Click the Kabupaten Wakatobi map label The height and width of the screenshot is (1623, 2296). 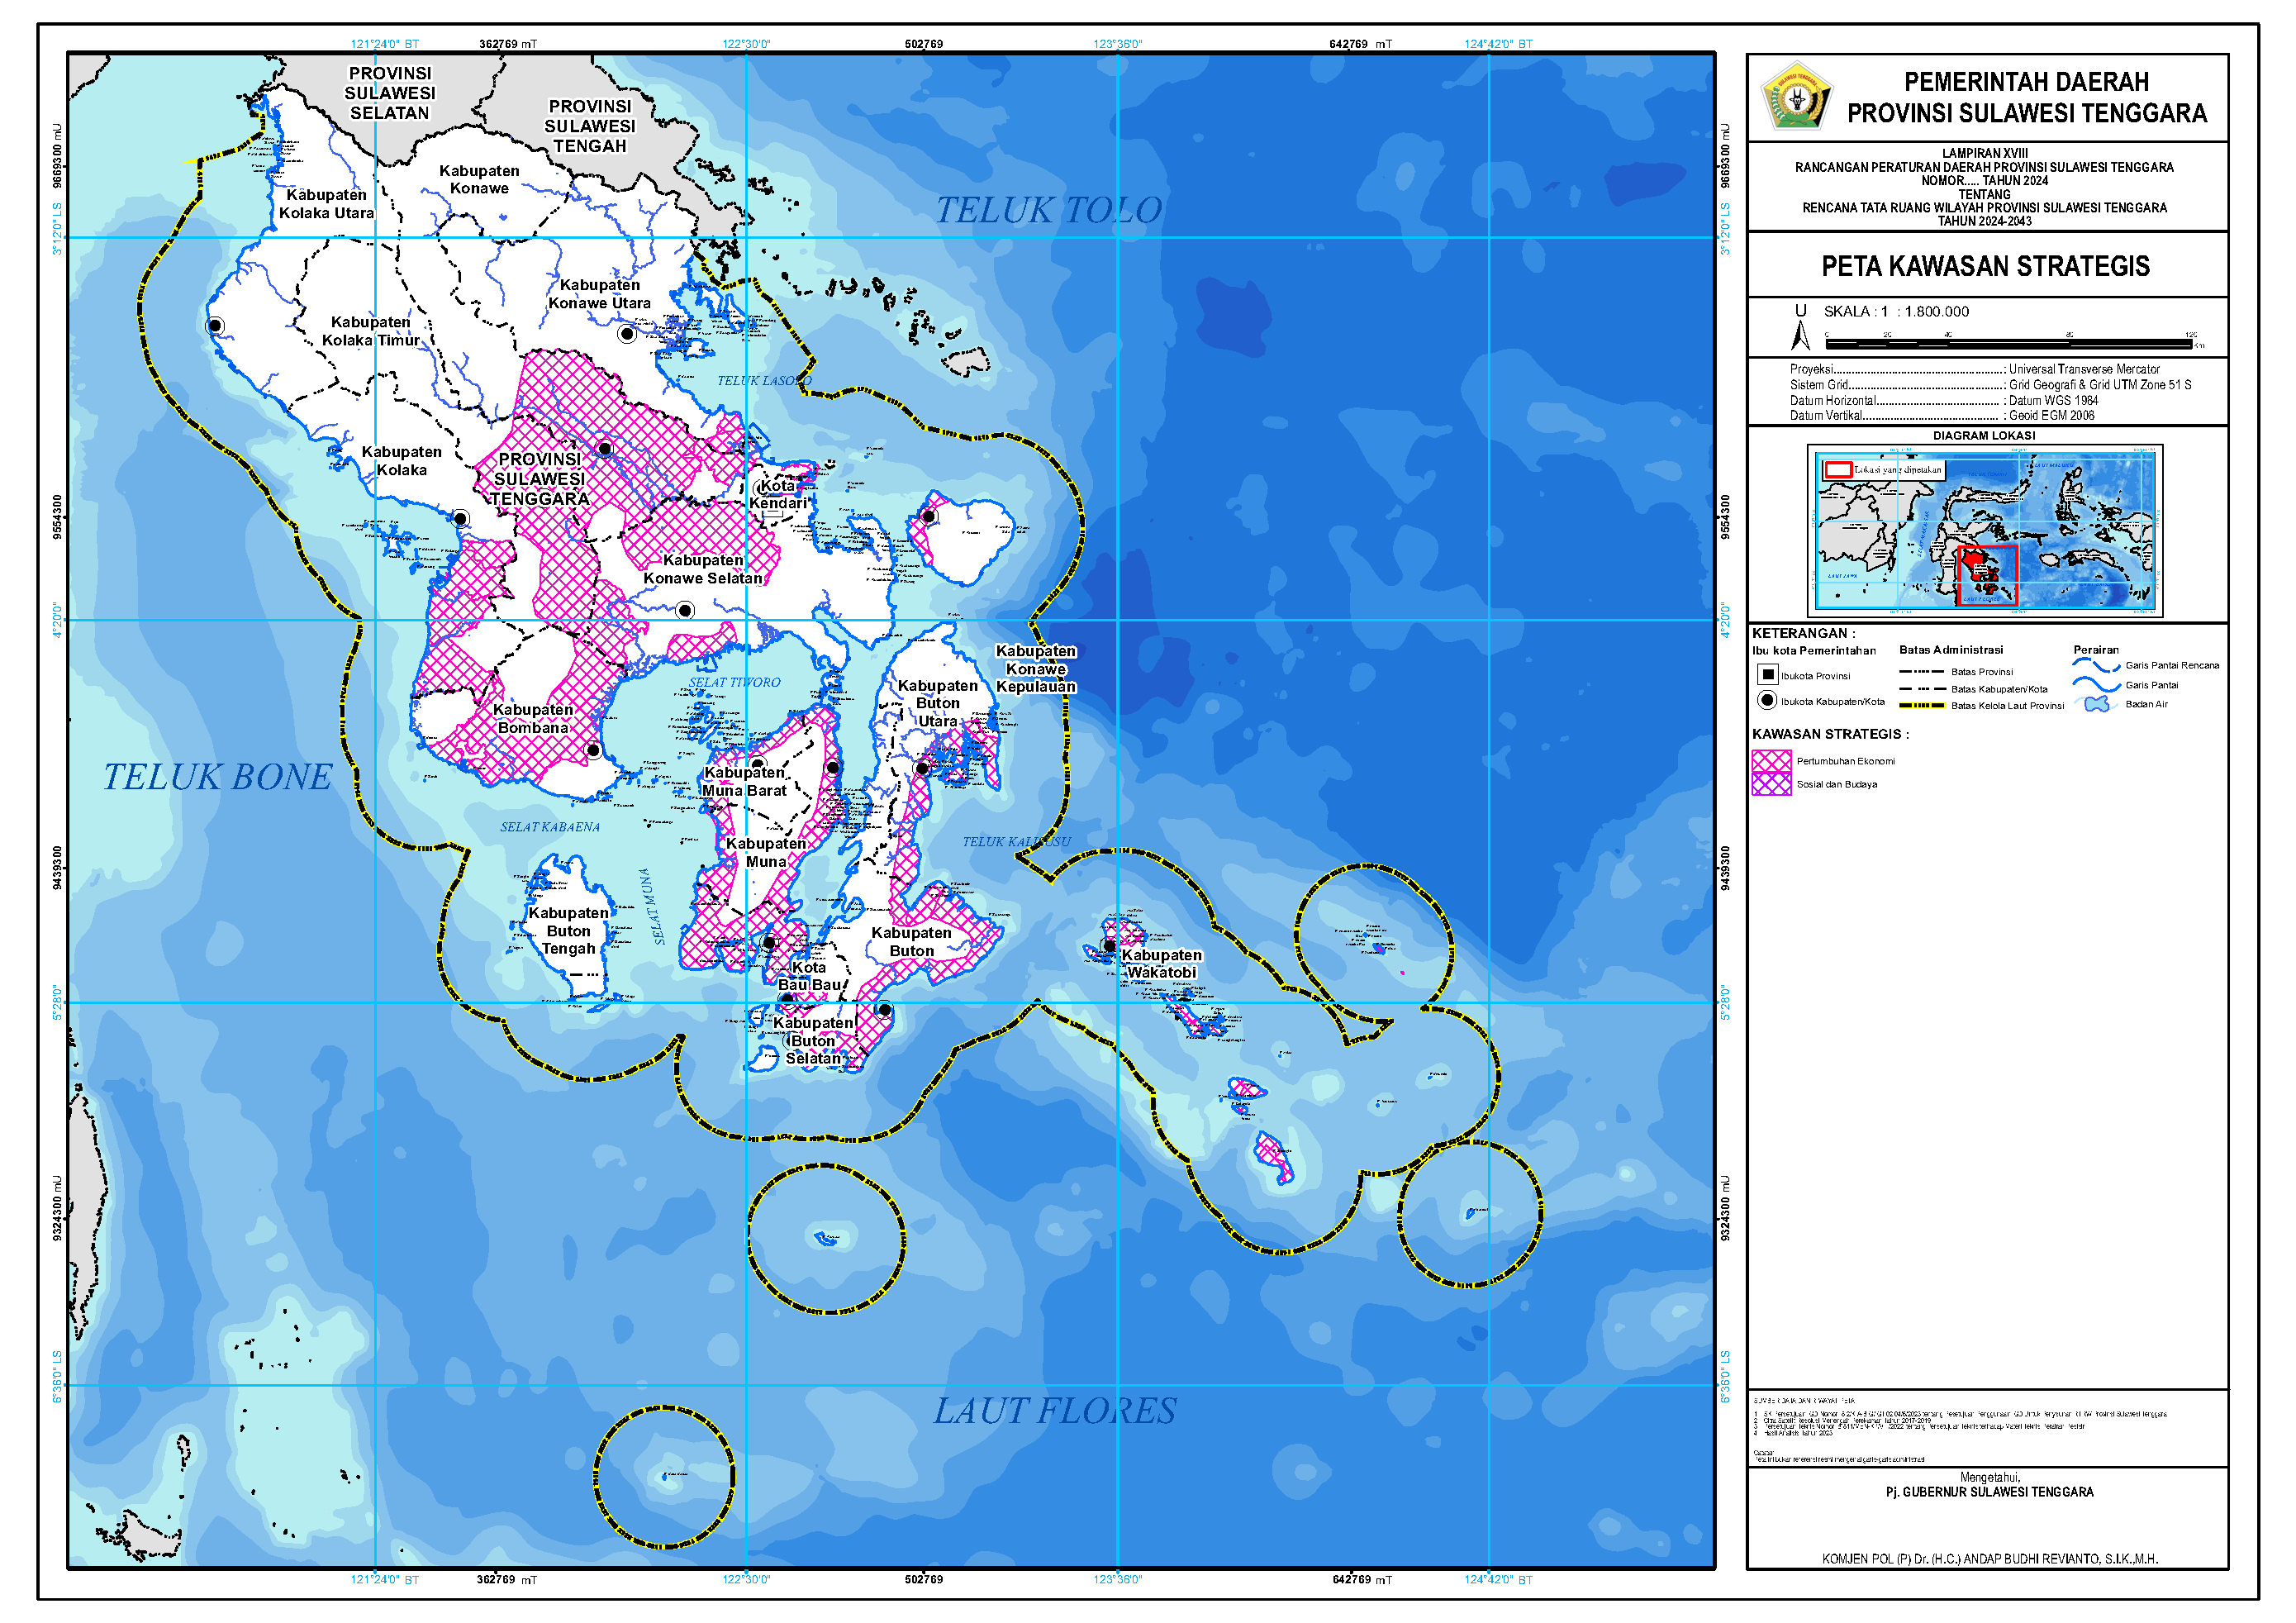coord(1161,963)
